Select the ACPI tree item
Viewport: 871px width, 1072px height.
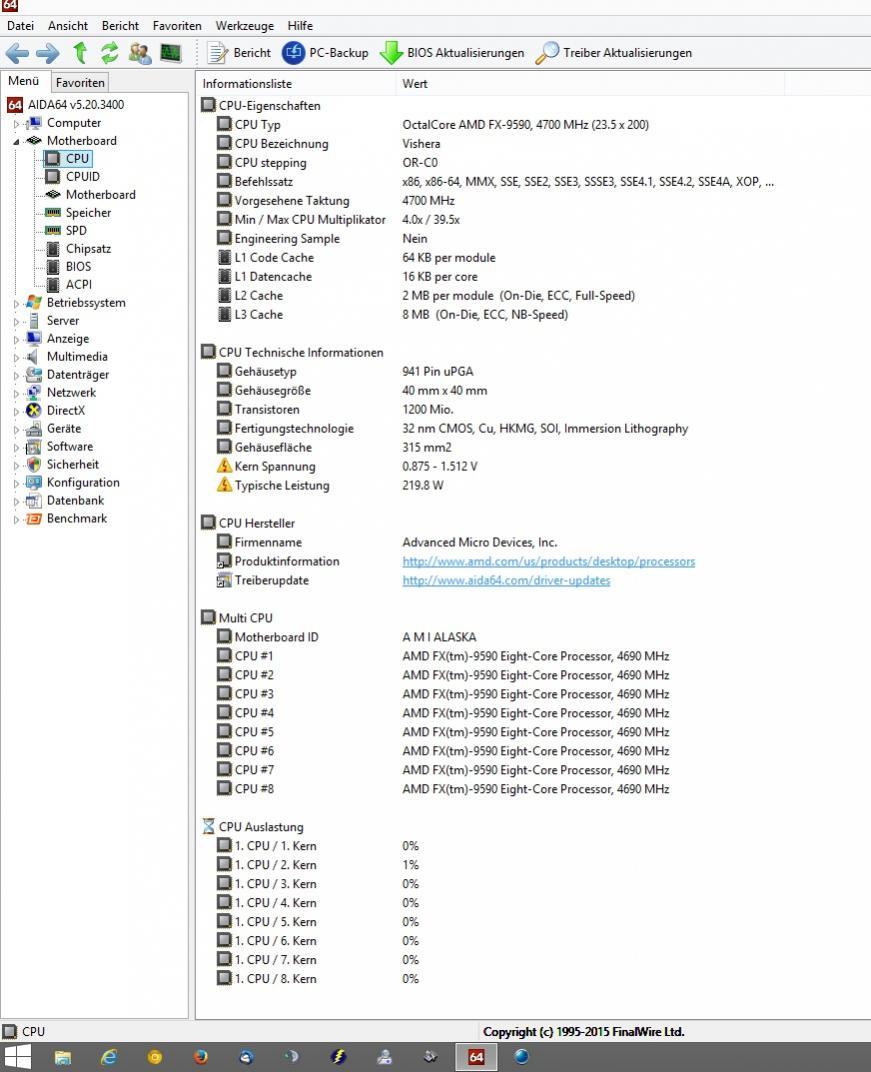tap(79, 284)
